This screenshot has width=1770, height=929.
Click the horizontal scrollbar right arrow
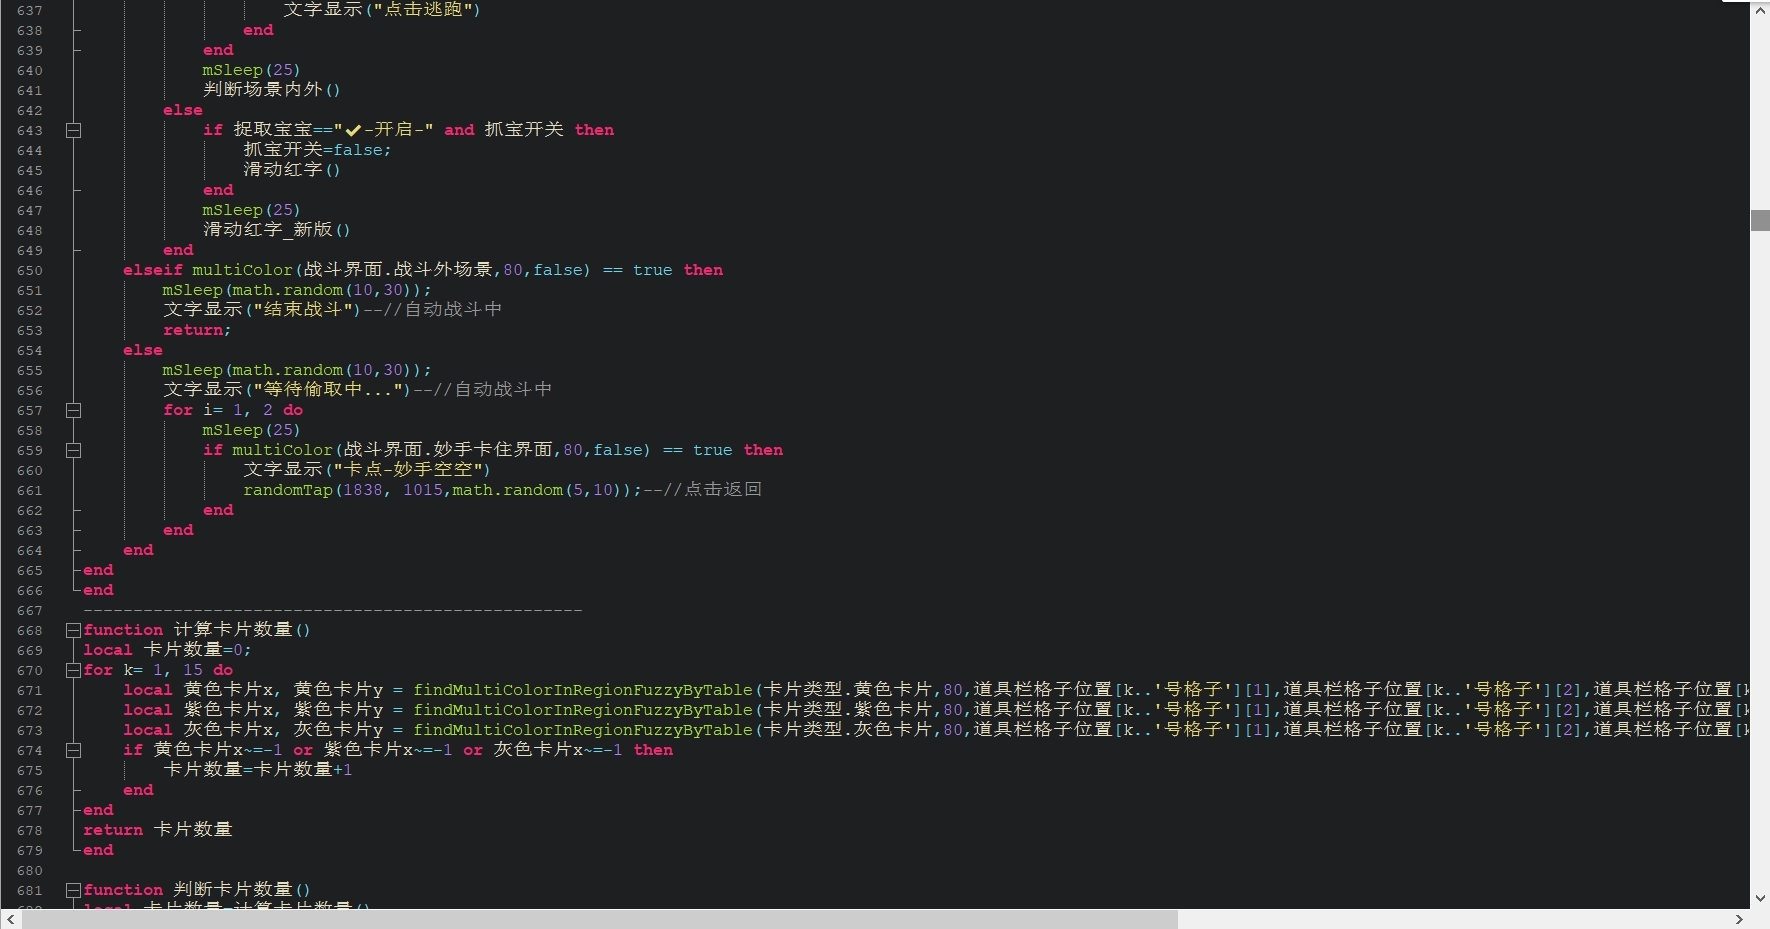tap(1739, 919)
